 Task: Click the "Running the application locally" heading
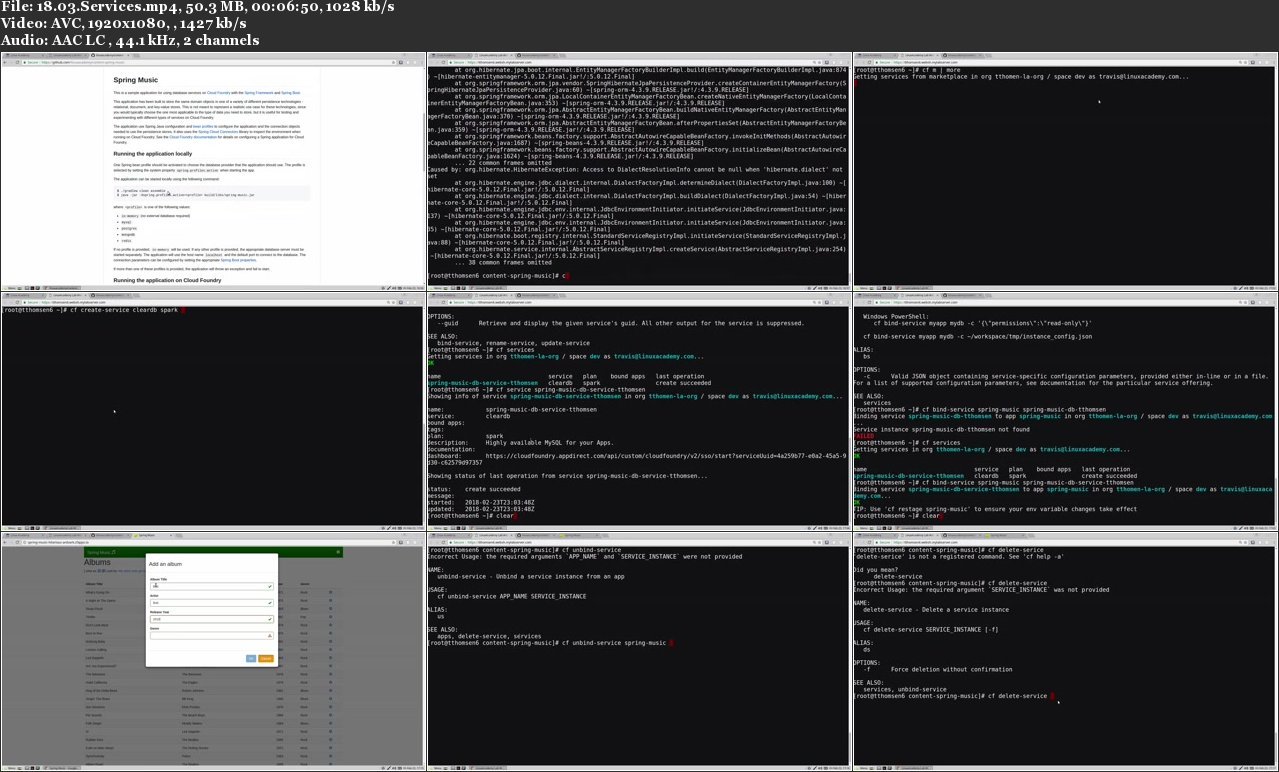coord(154,154)
